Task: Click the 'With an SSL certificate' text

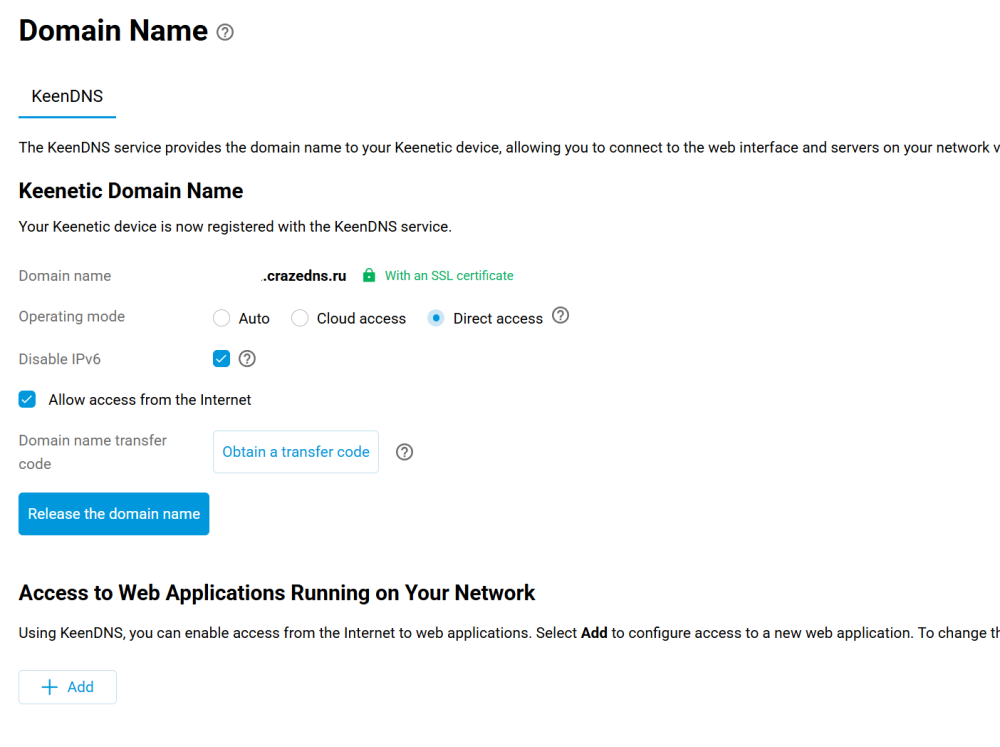Action: coord(449,276)
